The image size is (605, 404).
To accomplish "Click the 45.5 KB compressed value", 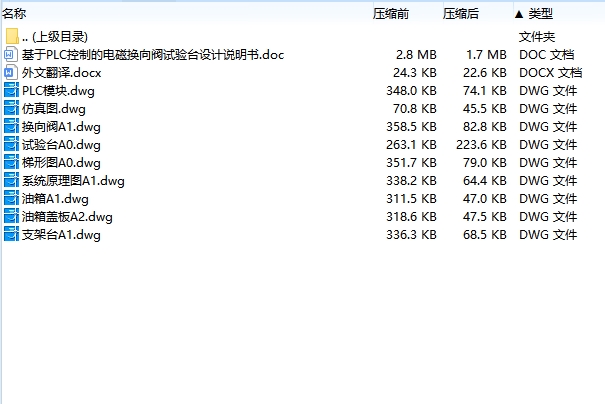I will pyautogui.click(x=485, y=109).
